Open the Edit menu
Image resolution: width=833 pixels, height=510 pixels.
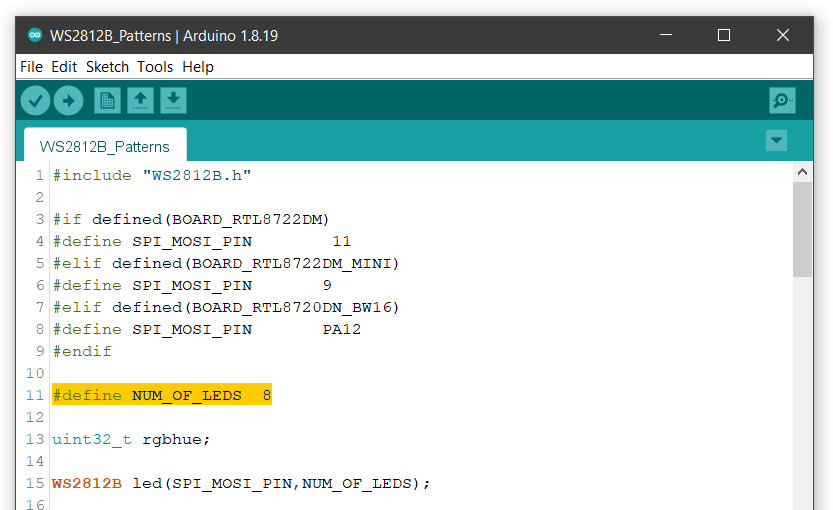[64, 67]
